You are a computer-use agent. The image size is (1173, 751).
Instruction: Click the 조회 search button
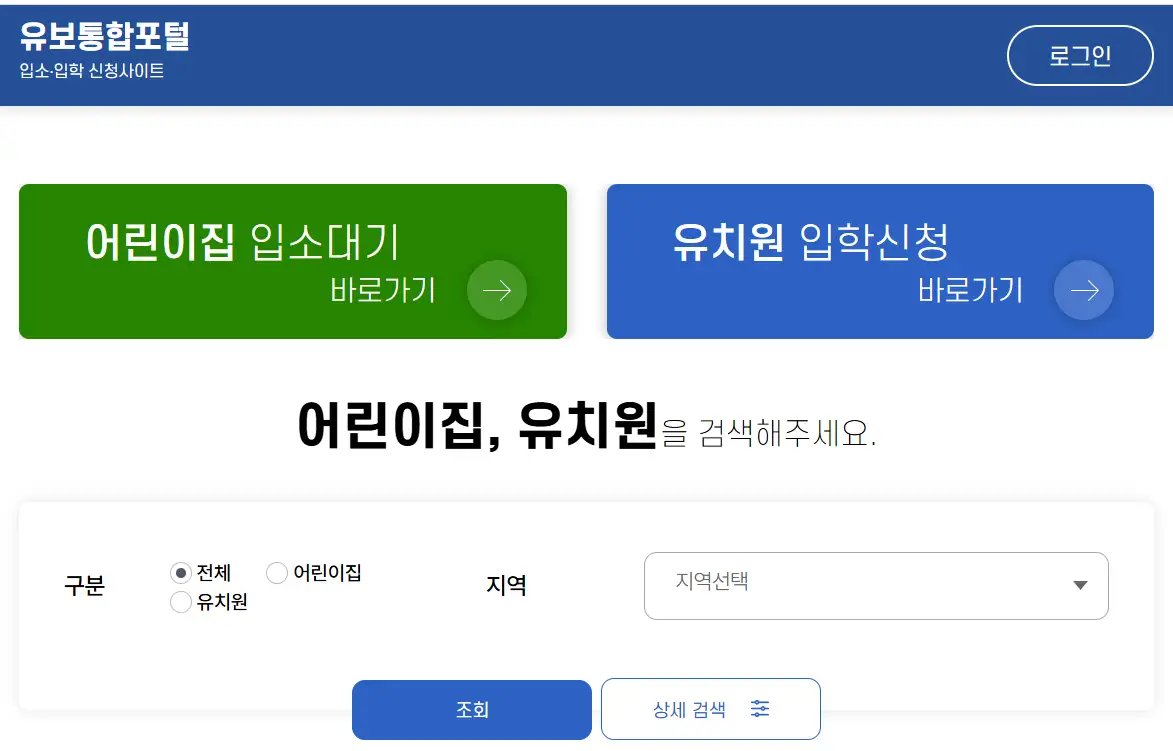[471, 709]
